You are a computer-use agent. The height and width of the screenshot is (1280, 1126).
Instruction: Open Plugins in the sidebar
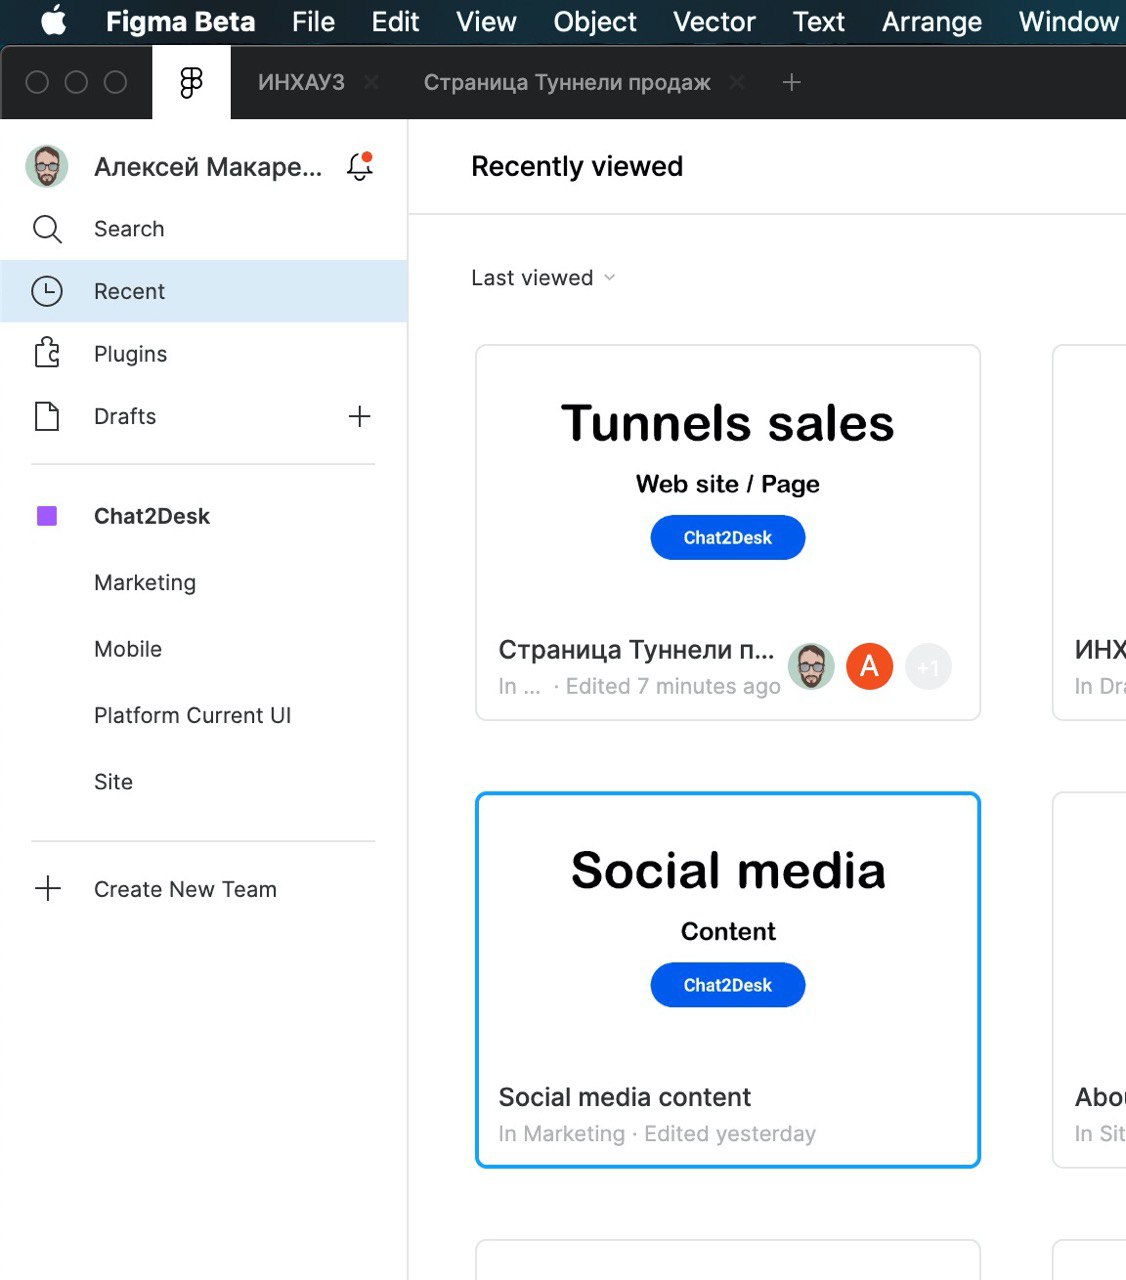tap(204, 354)
